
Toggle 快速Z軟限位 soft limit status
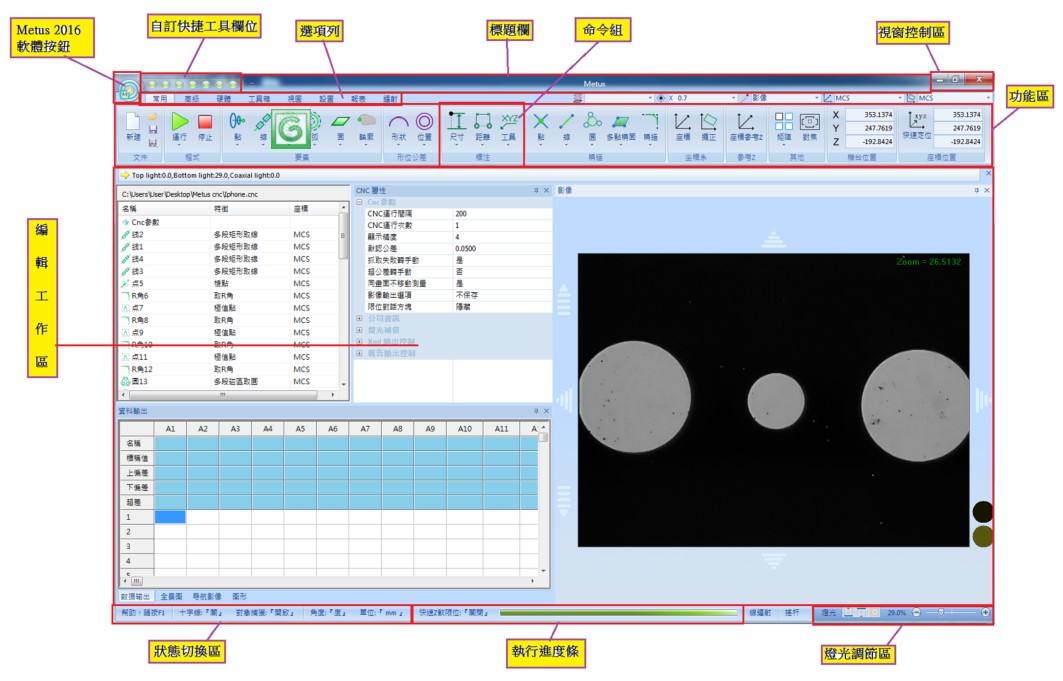[x=454, y=613]
